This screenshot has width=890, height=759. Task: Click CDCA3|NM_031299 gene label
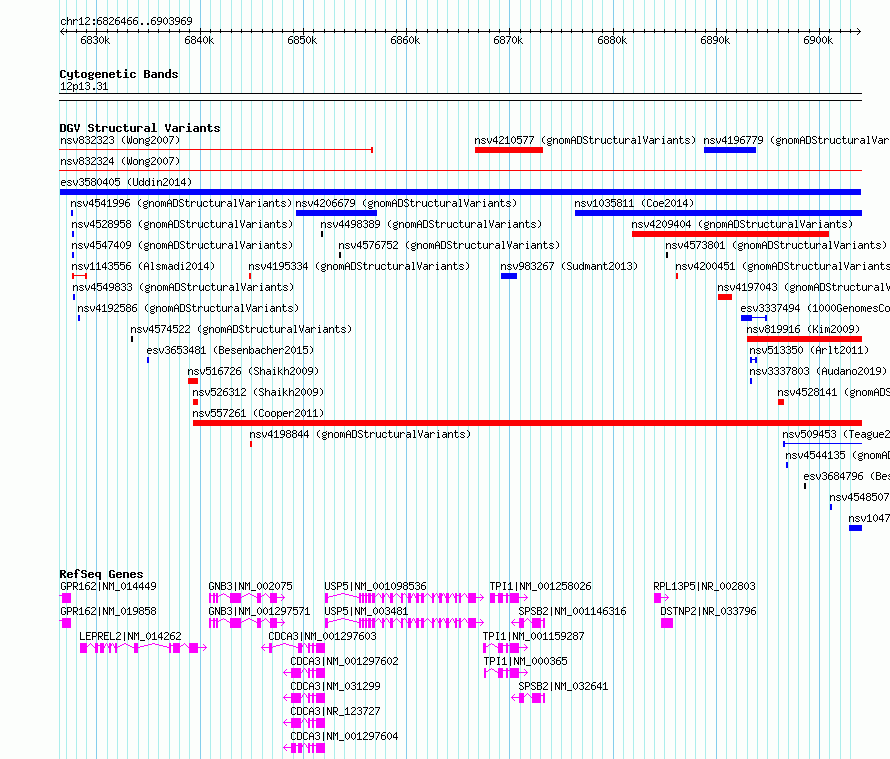335,686
